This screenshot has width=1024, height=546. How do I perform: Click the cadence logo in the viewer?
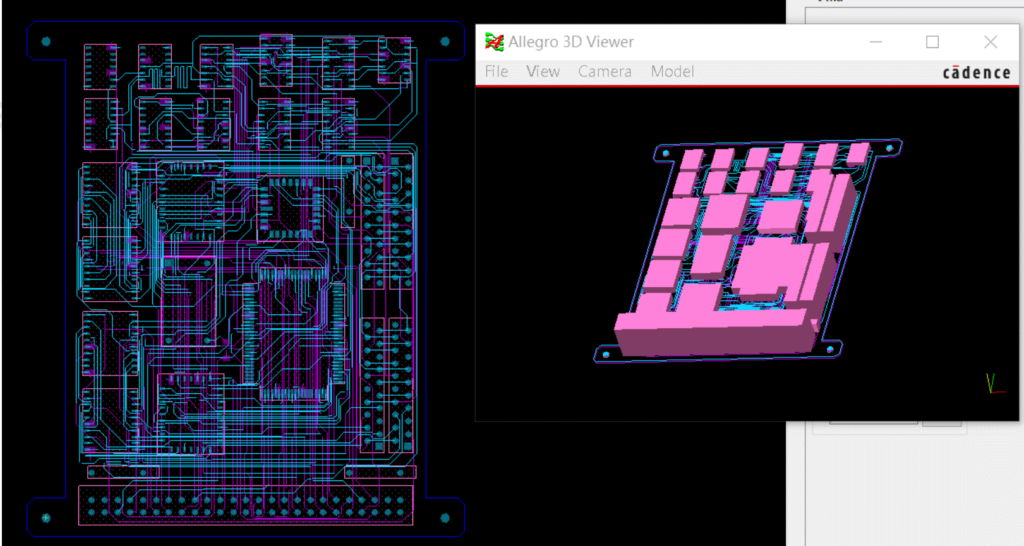(976, 72)
